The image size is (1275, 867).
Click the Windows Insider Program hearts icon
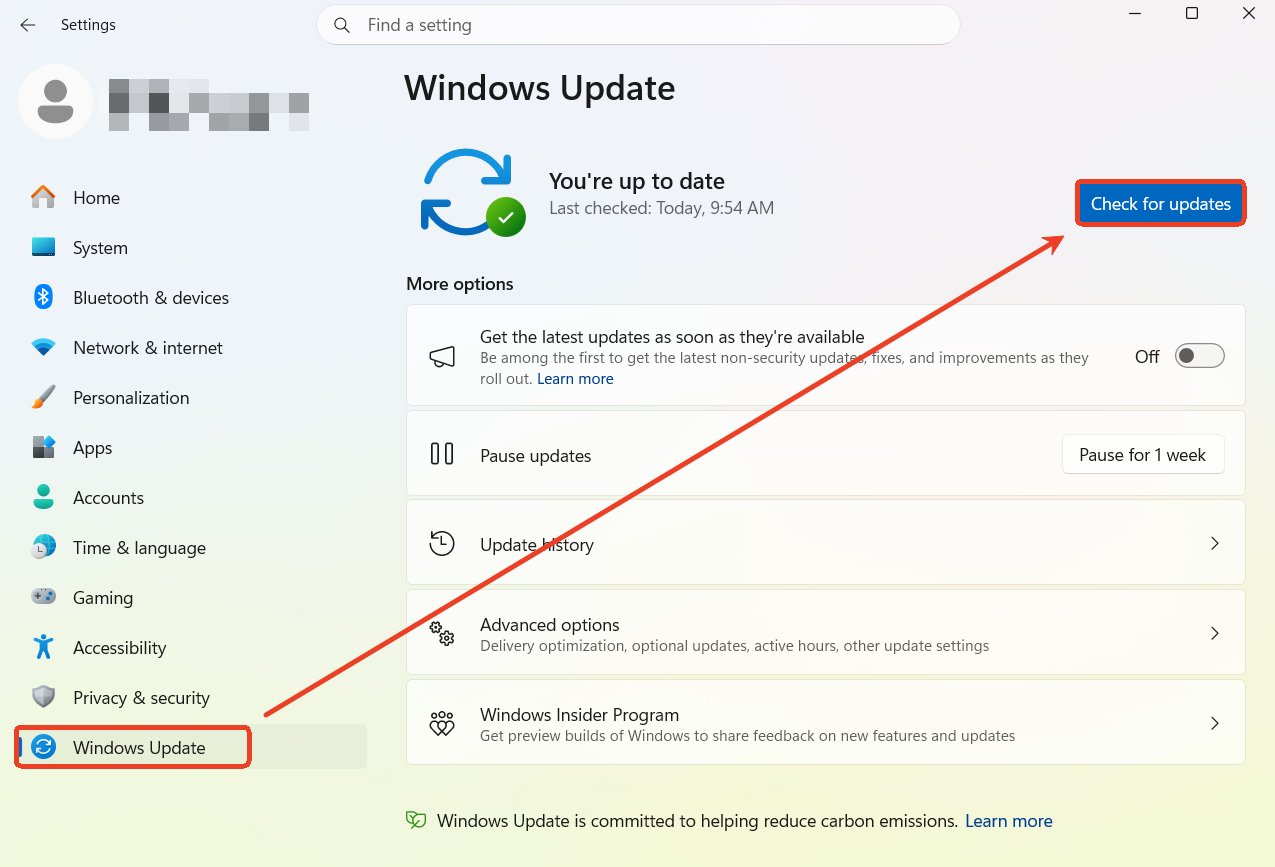pyautogui.click(x=442, y=724)
